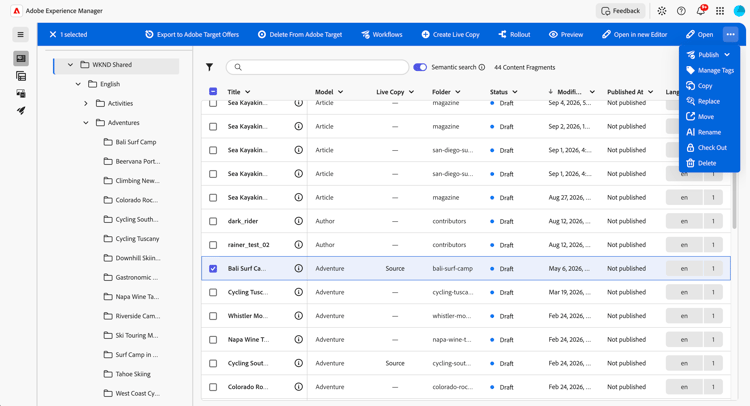Select the Tahoe Skiing folder
This screenshot has height=406, width=750.
127,374
